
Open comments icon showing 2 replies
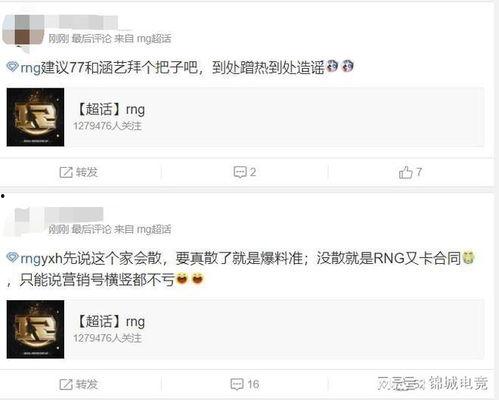[x=240, y=172]
